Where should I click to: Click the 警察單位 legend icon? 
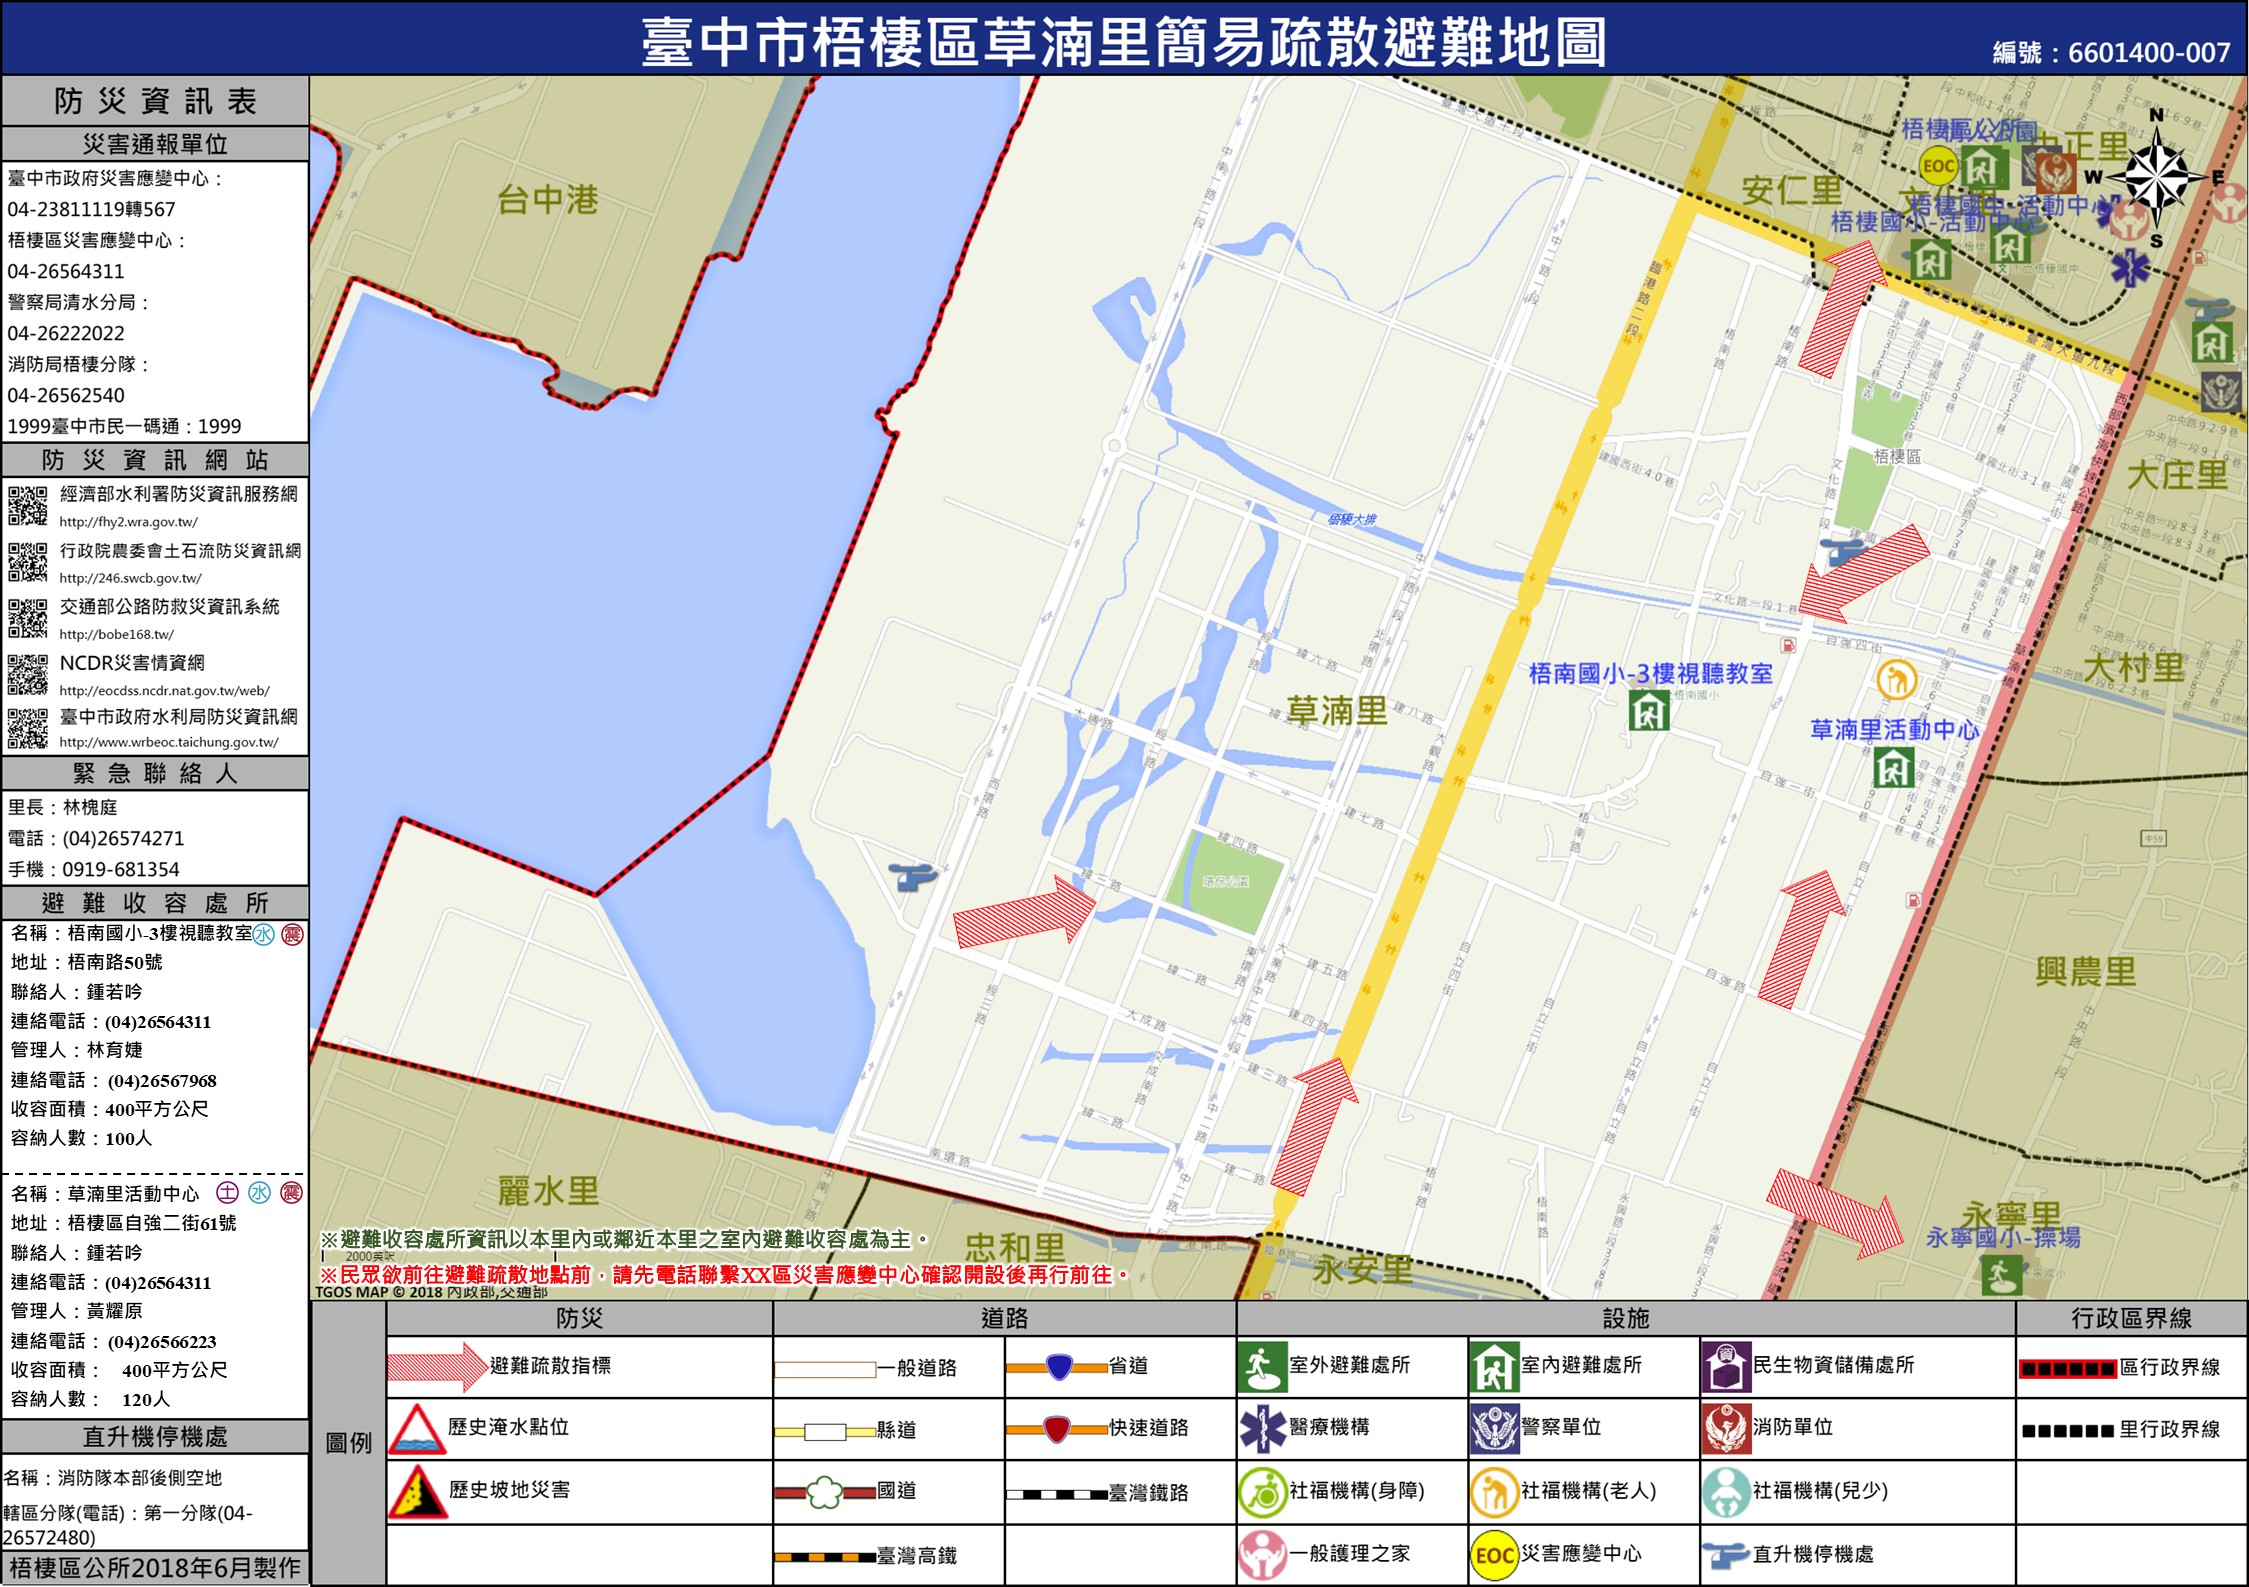click(1494, 1428)
